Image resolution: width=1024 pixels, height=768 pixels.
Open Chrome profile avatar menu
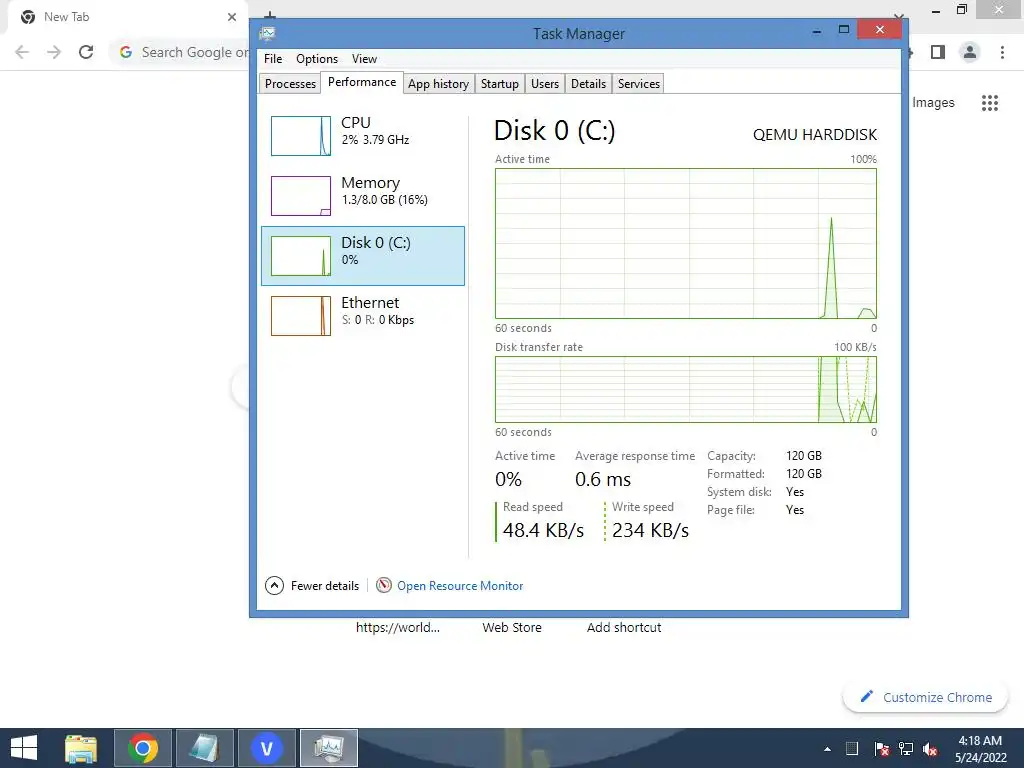[970, 52]
